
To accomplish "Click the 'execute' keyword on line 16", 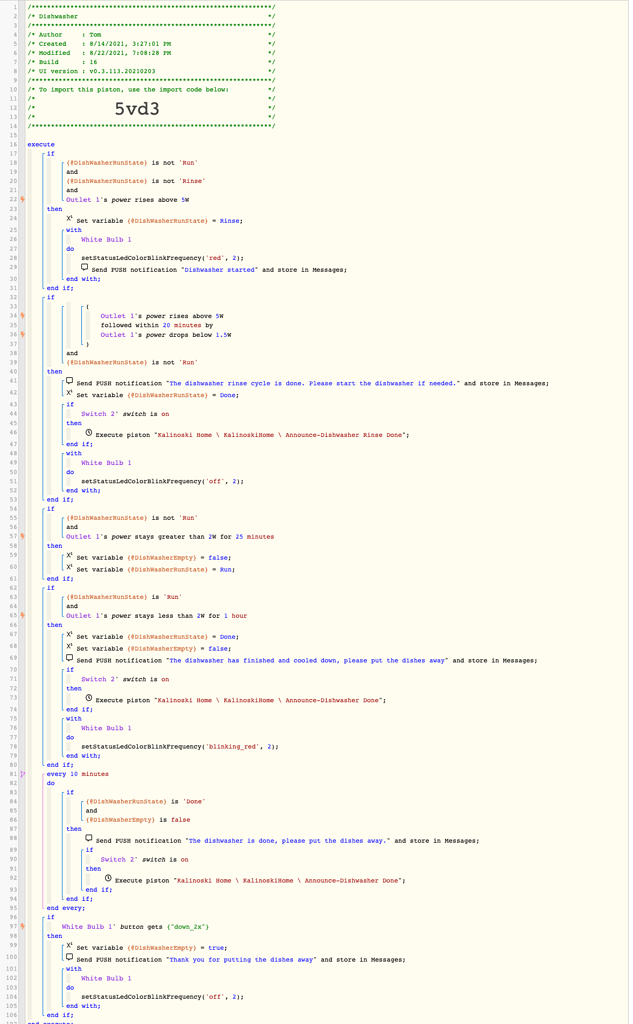I will click(x=41, y=144).
